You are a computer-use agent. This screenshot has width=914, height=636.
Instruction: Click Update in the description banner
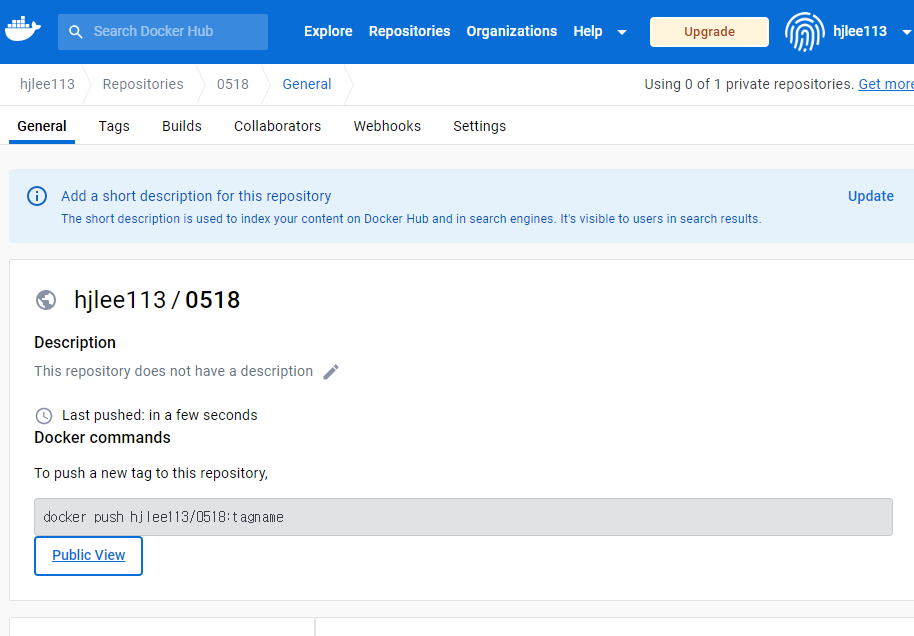[870, 196]
